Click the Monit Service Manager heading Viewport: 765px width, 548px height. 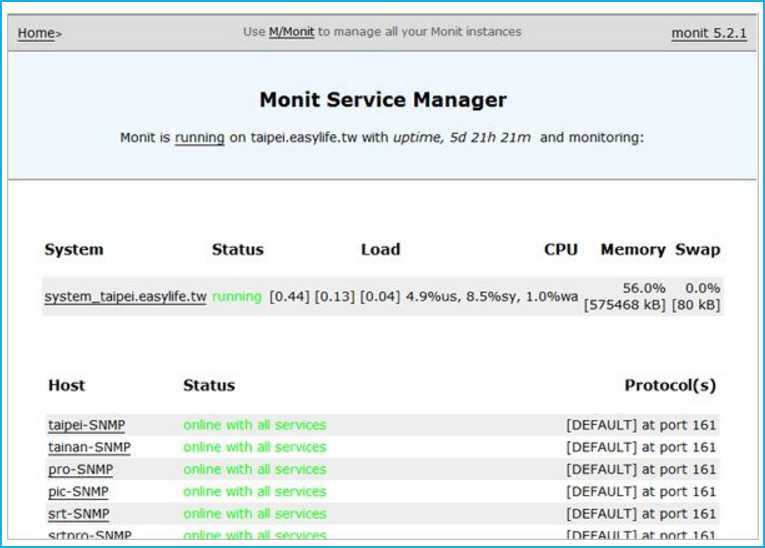383,100
